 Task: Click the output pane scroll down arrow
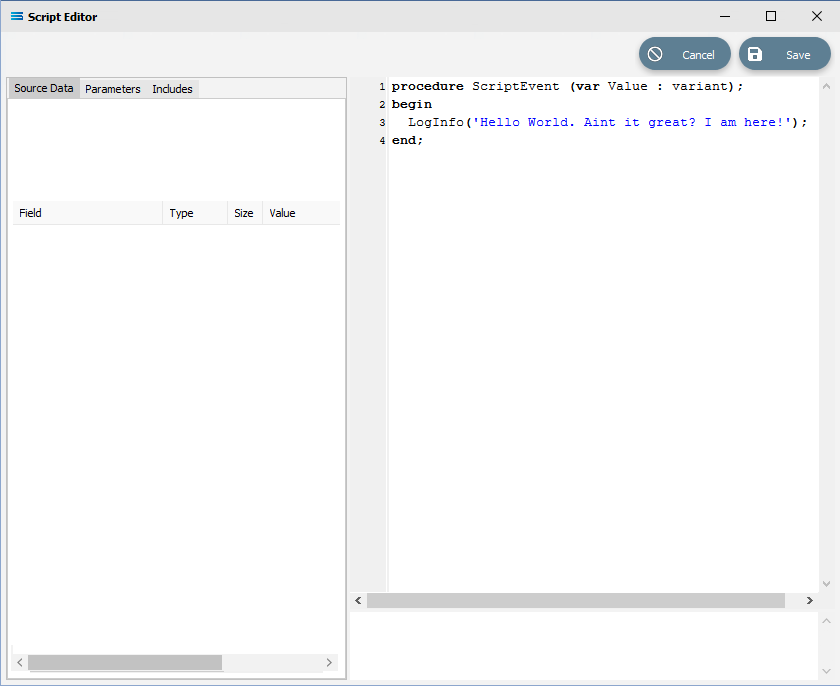click(x=826, y=671)
